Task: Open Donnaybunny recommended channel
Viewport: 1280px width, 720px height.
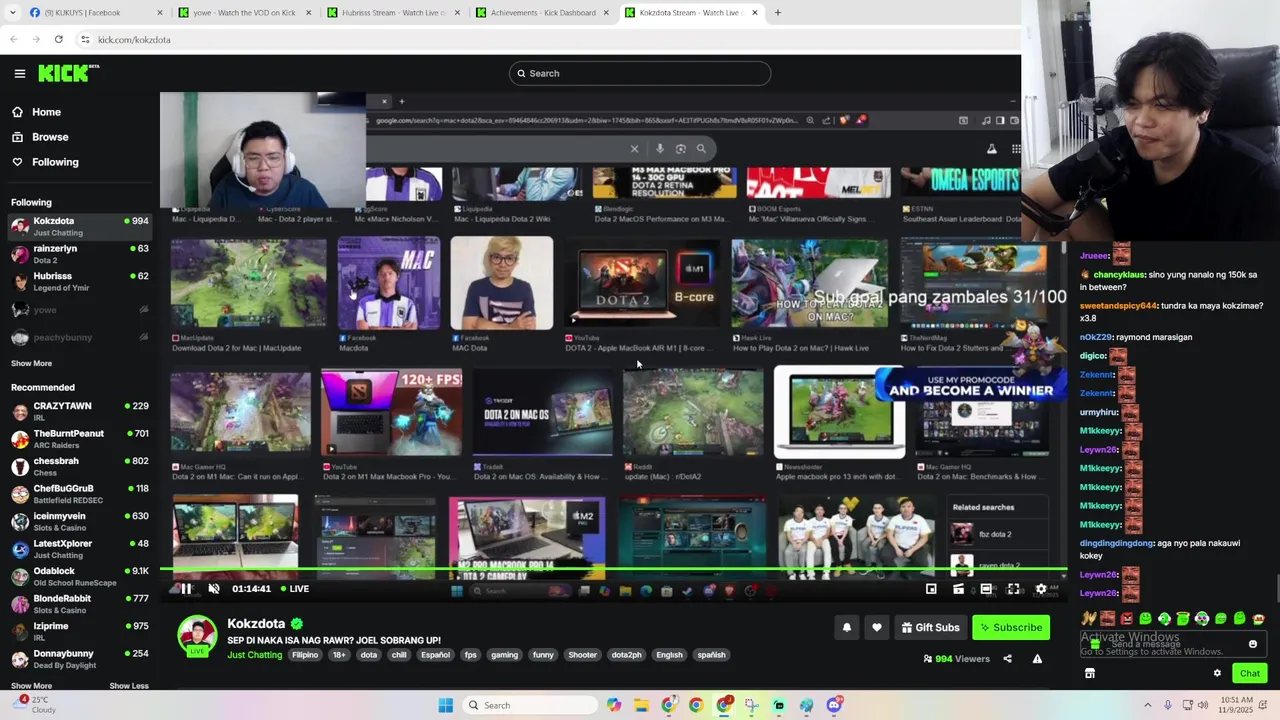Action: pyautogui.click(x=80, y=659)
